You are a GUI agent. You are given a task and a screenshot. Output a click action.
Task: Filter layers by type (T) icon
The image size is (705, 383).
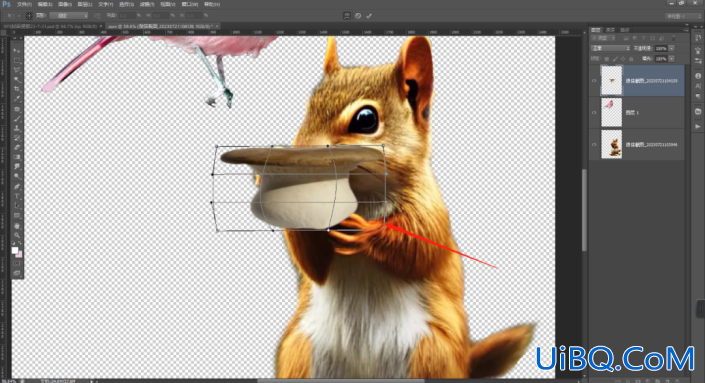[644, 39]
